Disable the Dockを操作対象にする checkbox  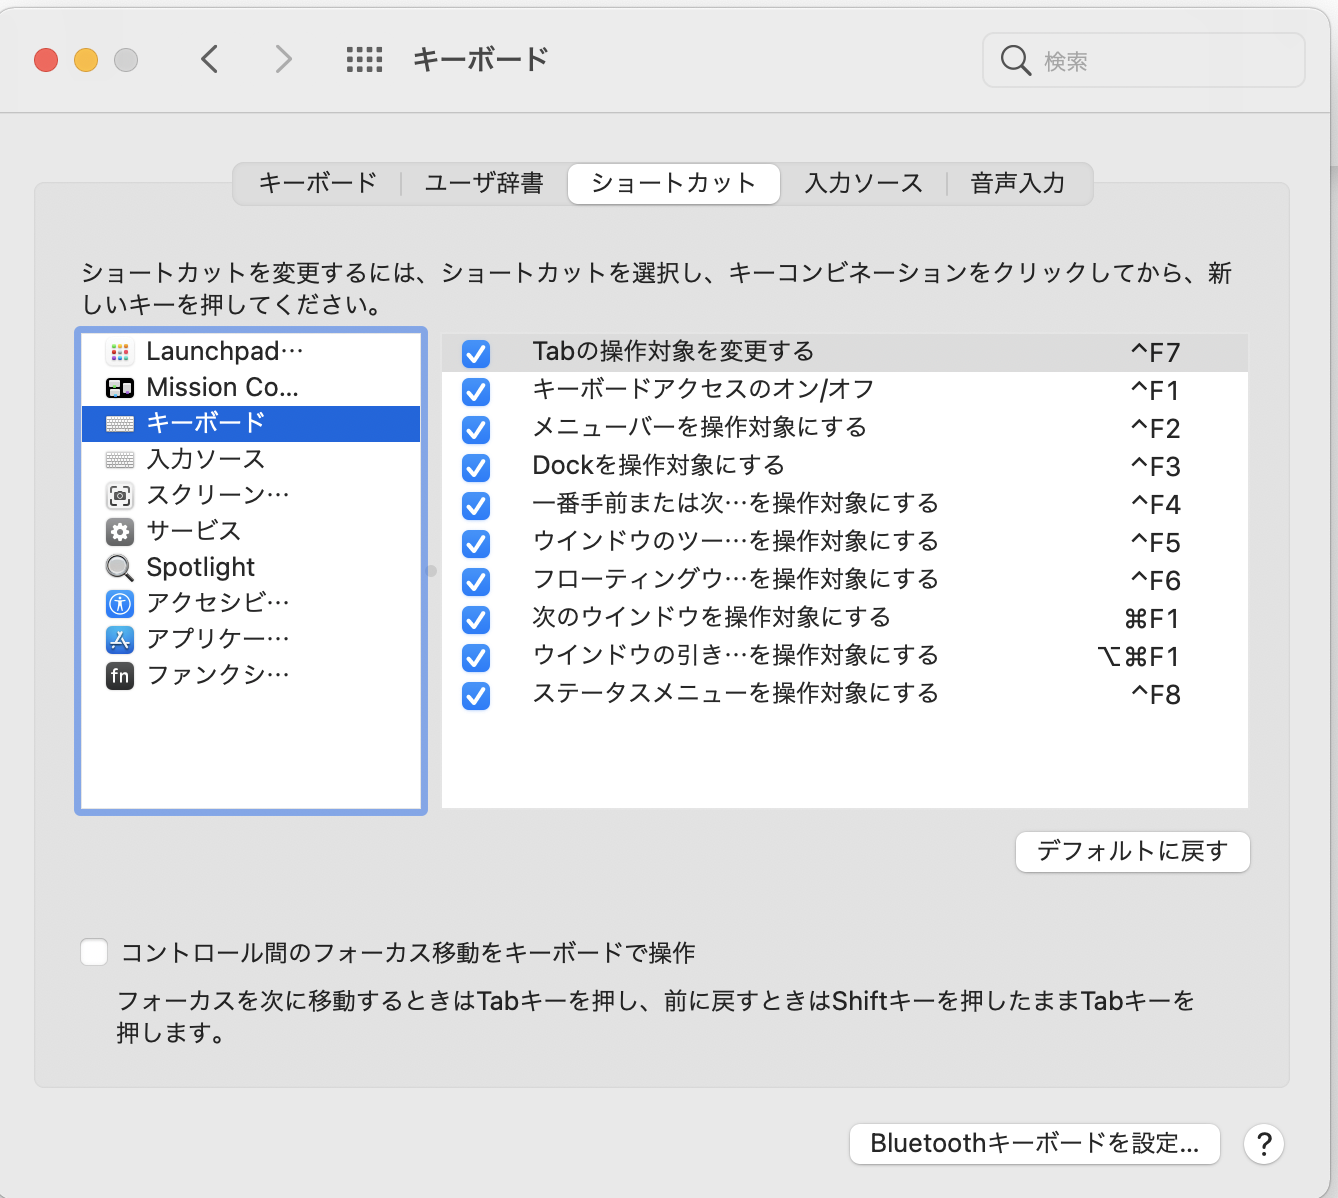click(476, 467)
